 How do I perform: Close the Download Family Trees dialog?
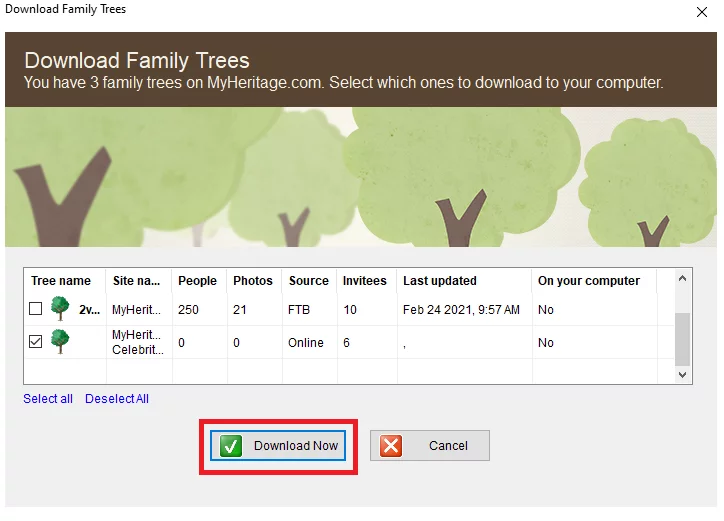(x=702, y=12)
